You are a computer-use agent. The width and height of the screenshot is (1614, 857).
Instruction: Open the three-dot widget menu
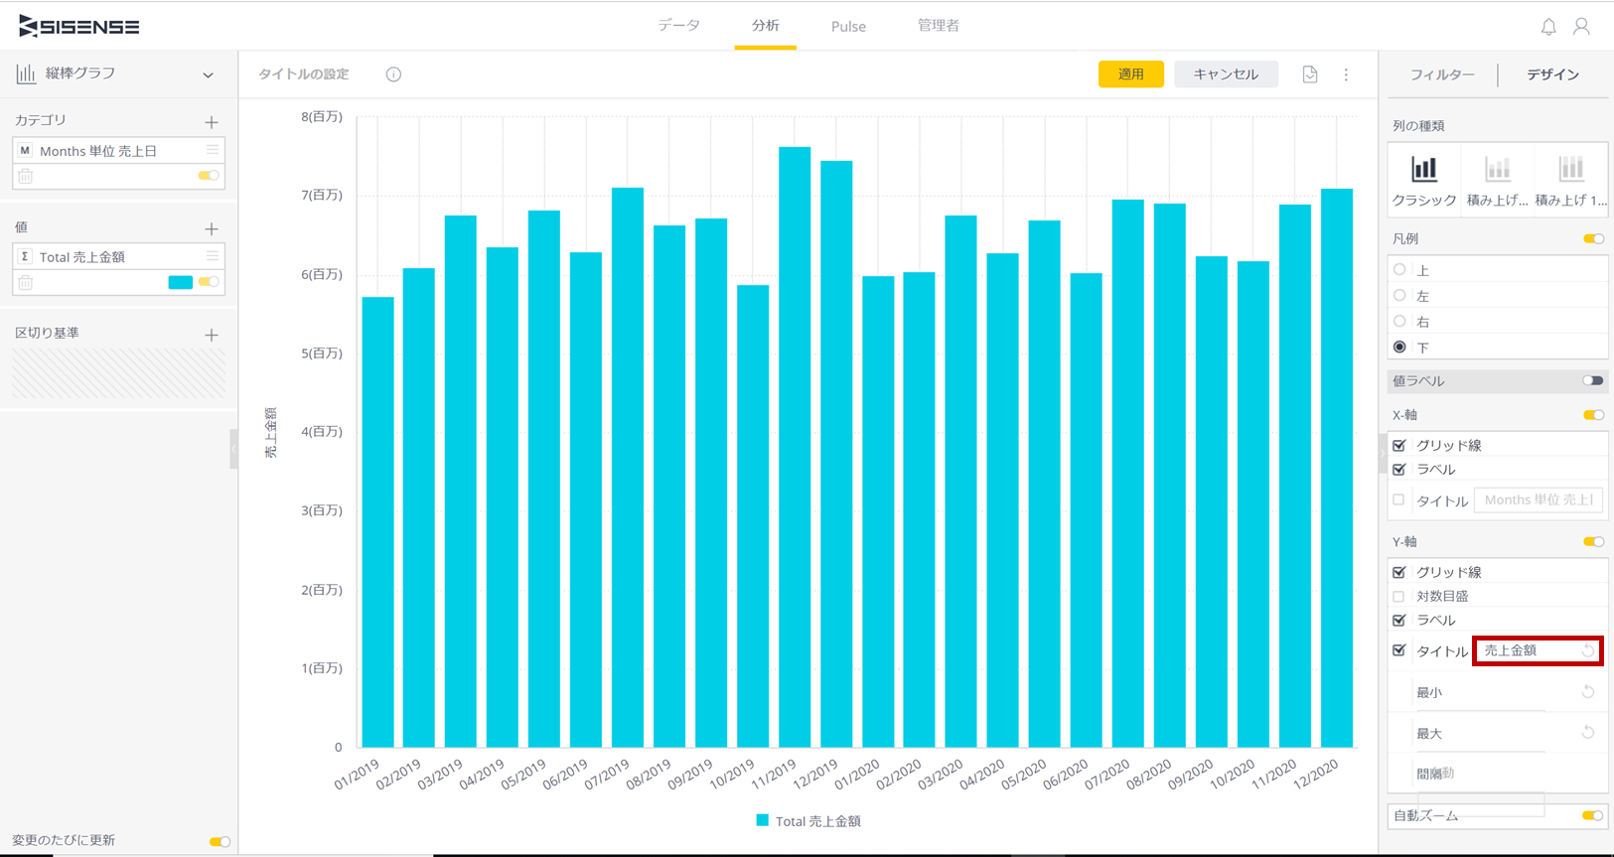1346,74
